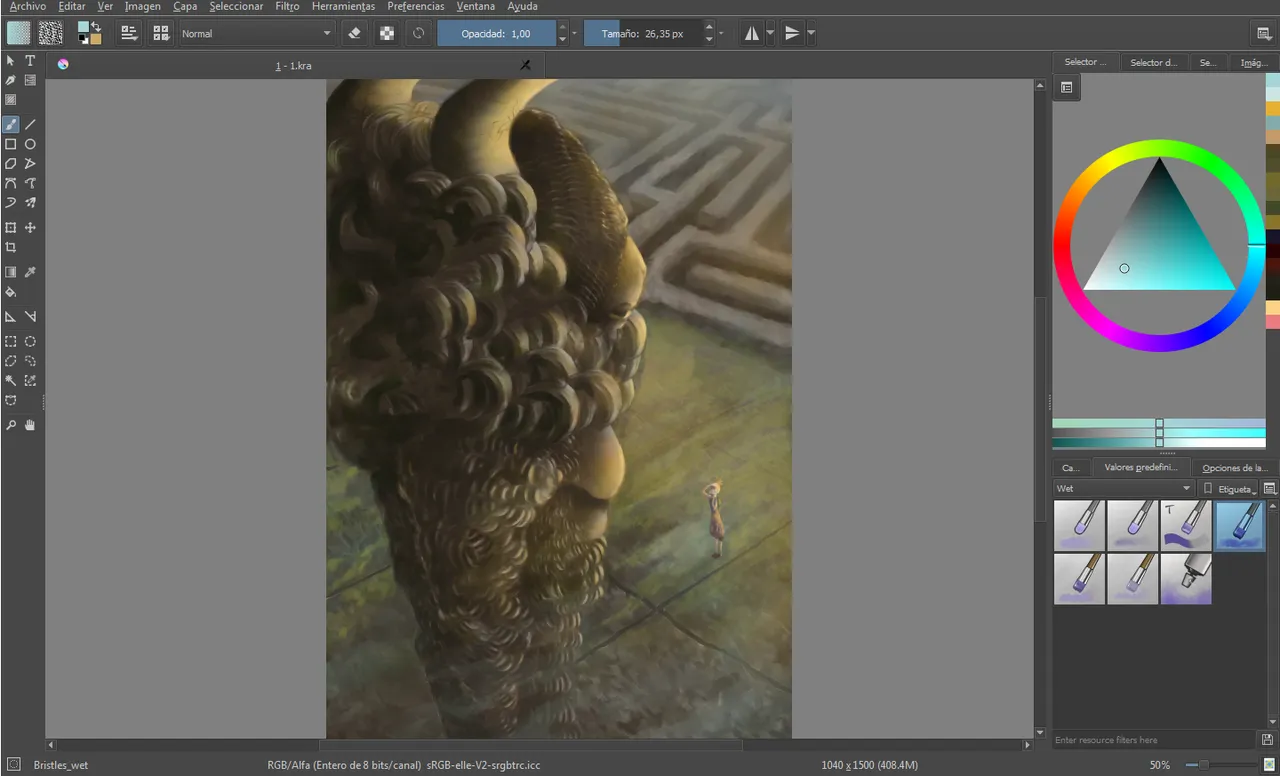Expand the opacity slider options arrow
The image size is (1280, 776).
coord(574,34)
